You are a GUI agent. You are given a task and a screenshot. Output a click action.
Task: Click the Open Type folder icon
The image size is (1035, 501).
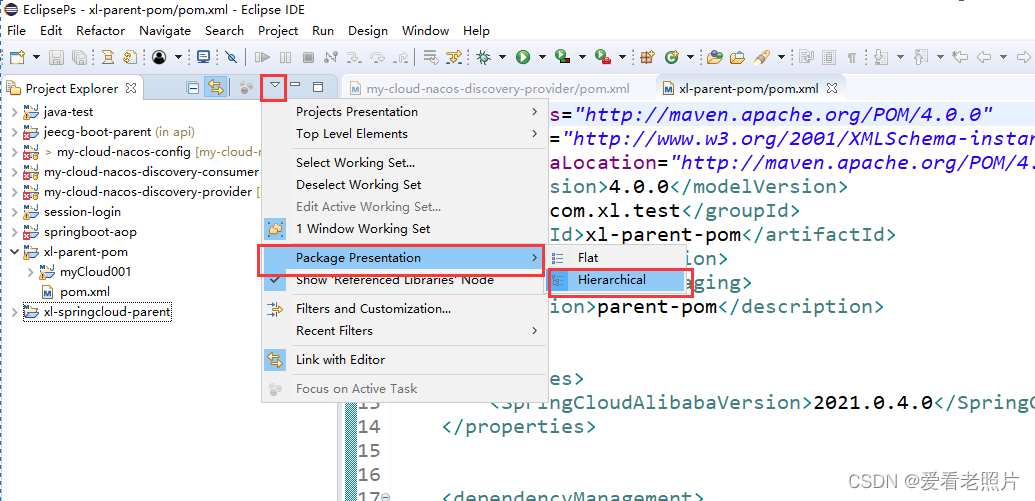point(714,57)
